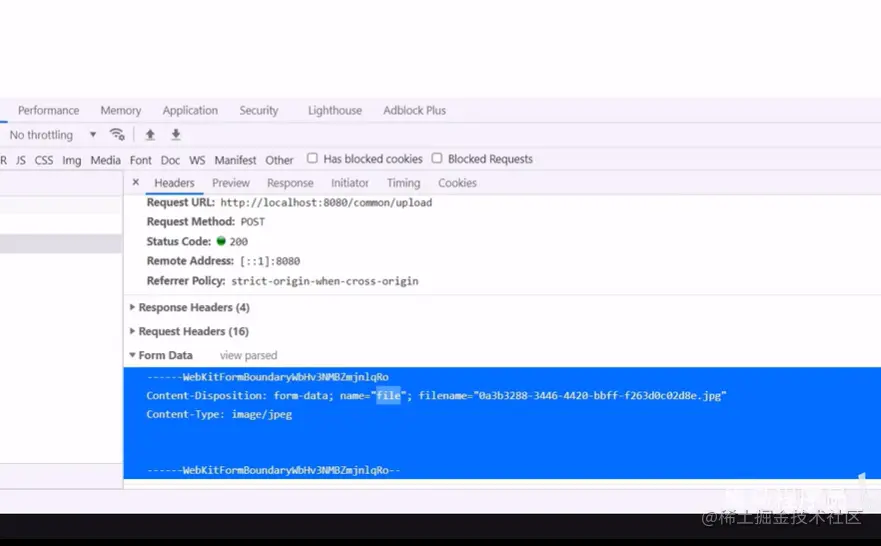Select the Cookies tab
The height and width of the screenshot is (546, 881).
457,183
